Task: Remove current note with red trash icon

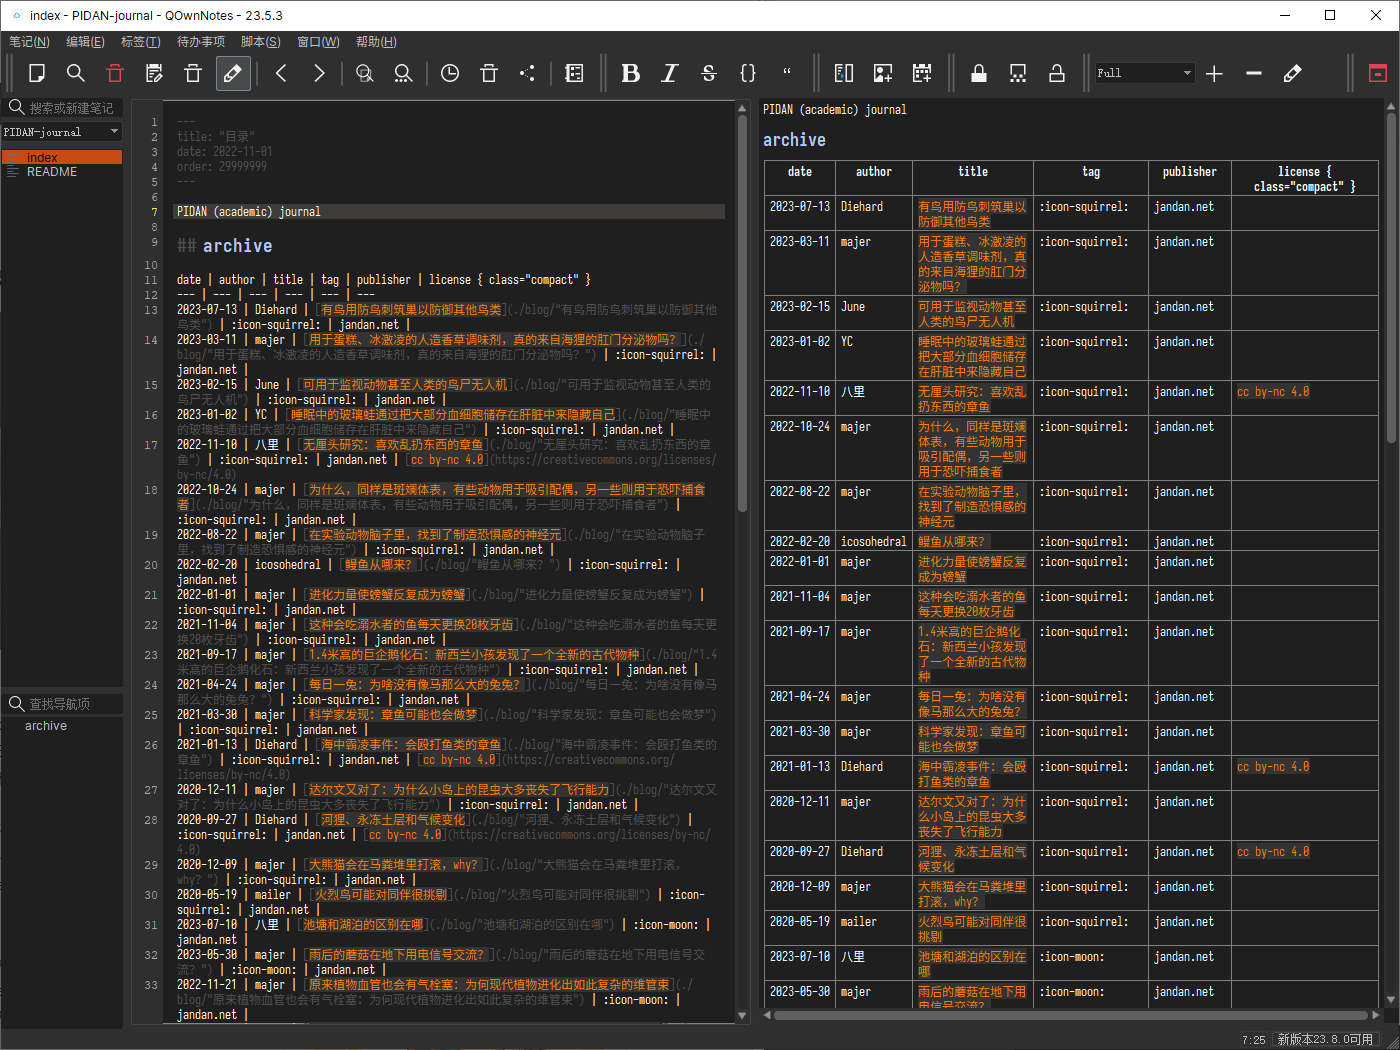Action: point(115,73)
